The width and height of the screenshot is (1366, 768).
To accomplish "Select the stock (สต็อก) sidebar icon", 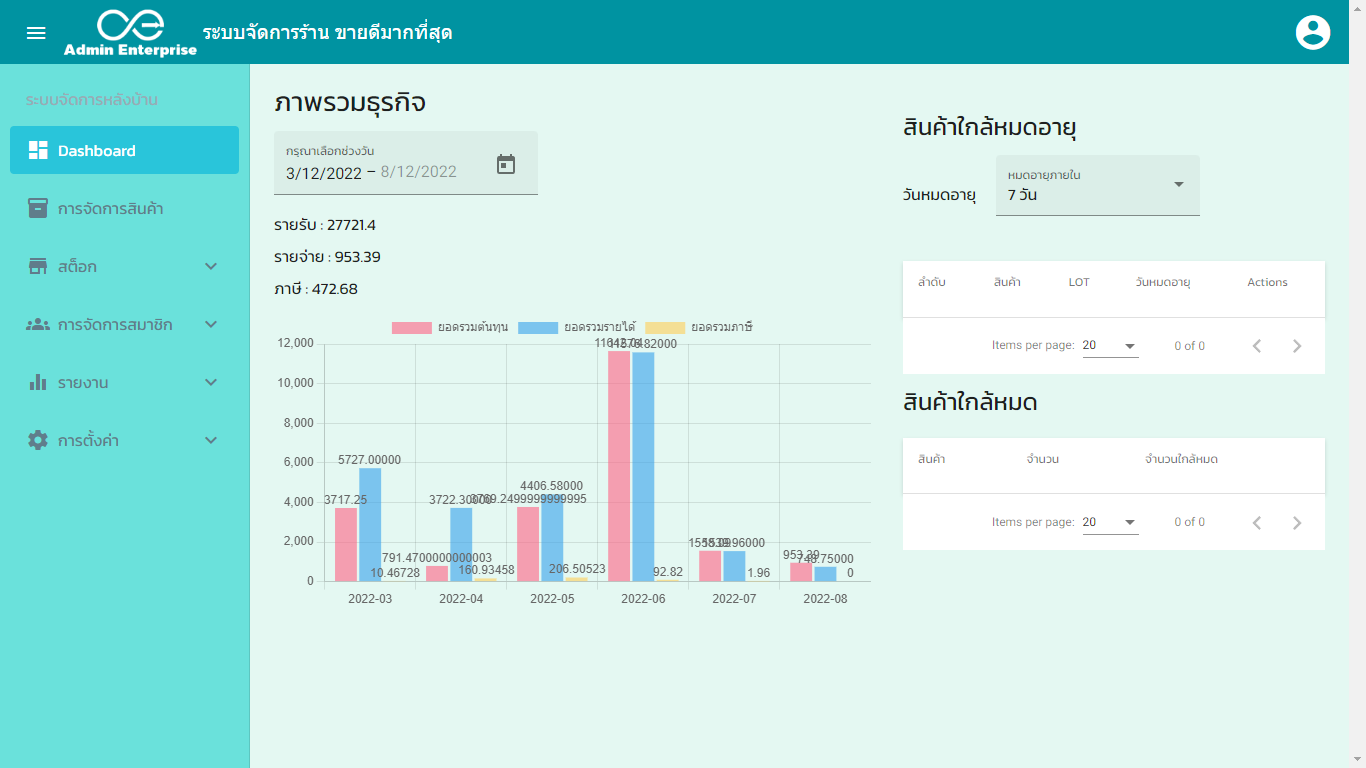I will click(x=40, y=266).
